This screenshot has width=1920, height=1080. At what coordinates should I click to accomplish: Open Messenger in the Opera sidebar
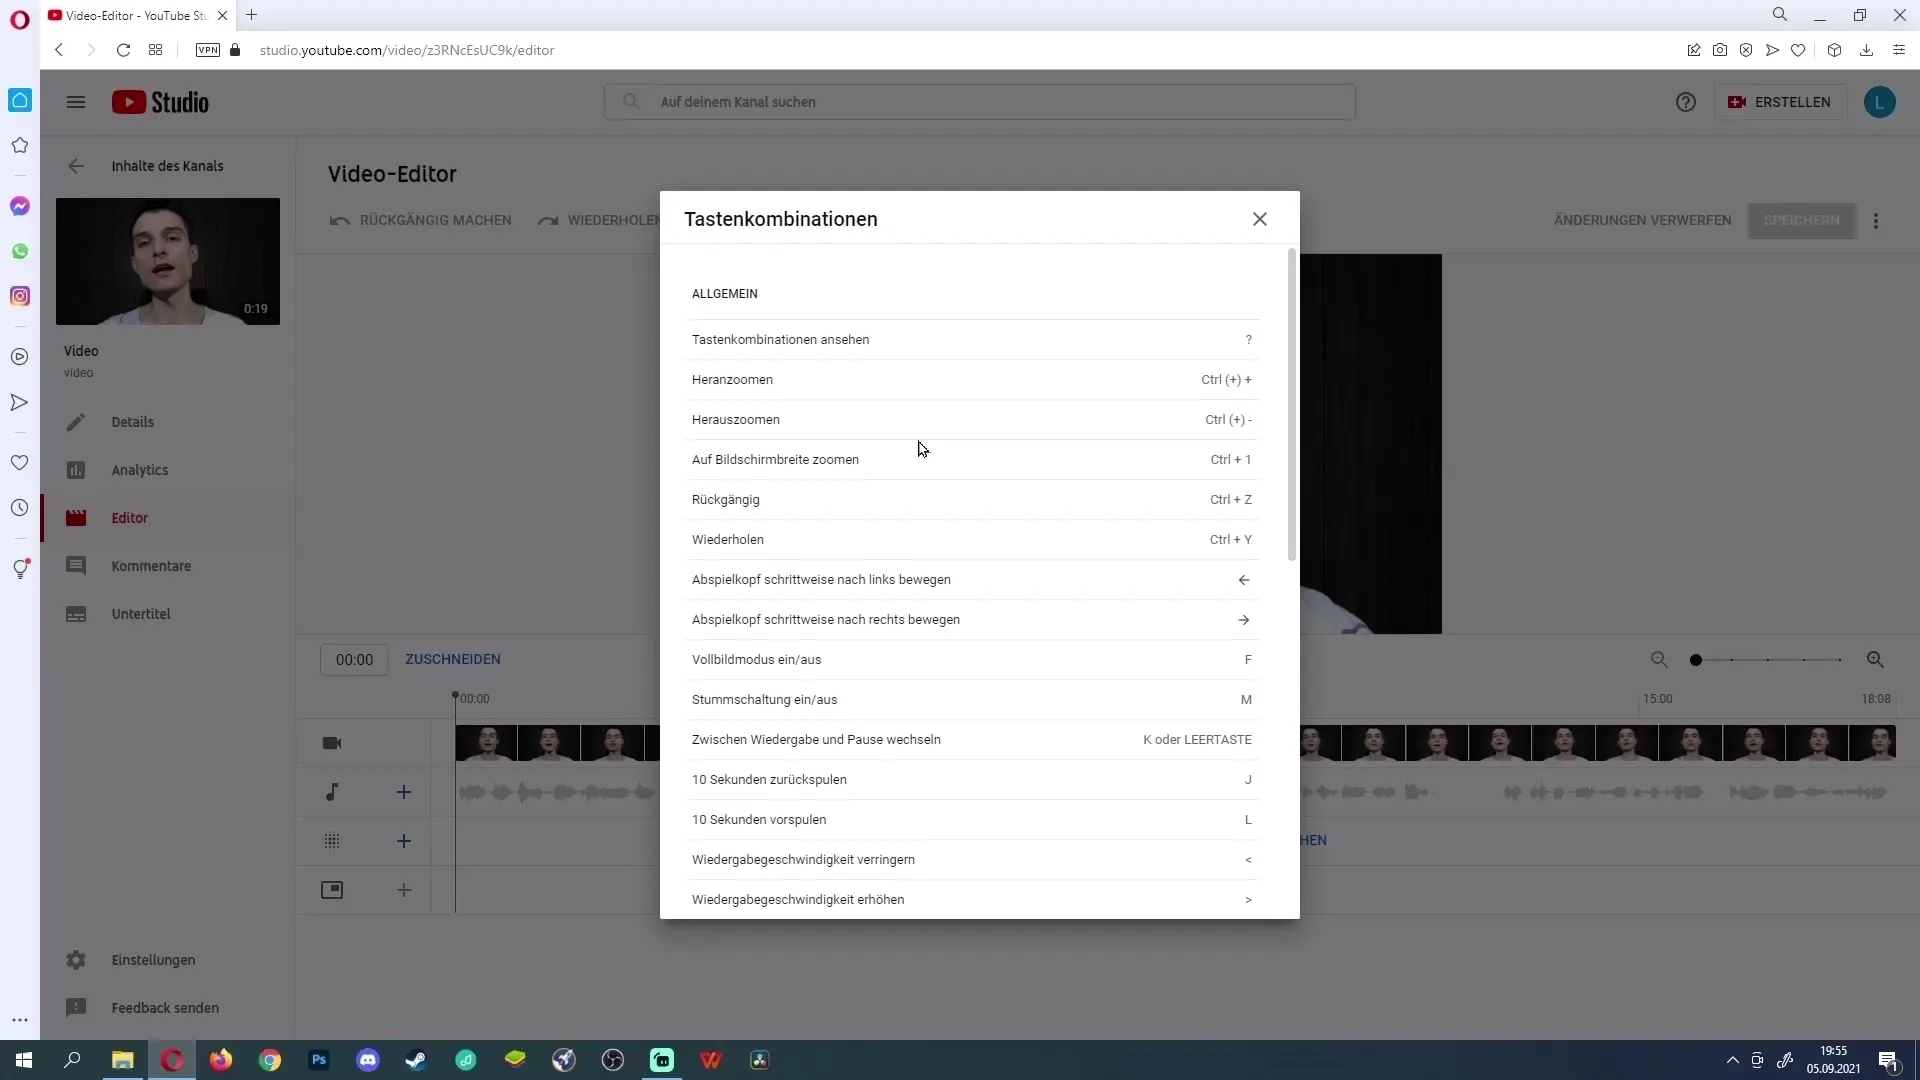[x=20, y=206]
